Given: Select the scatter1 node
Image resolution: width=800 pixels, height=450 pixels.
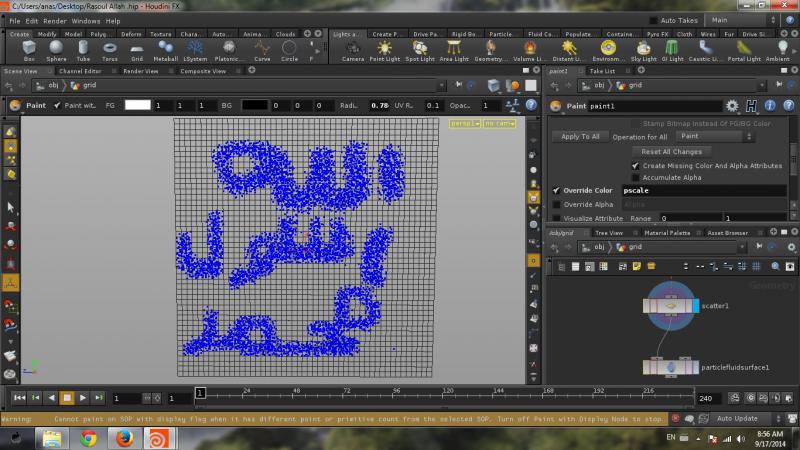Looking at the screenshot, I should [670, 306].
